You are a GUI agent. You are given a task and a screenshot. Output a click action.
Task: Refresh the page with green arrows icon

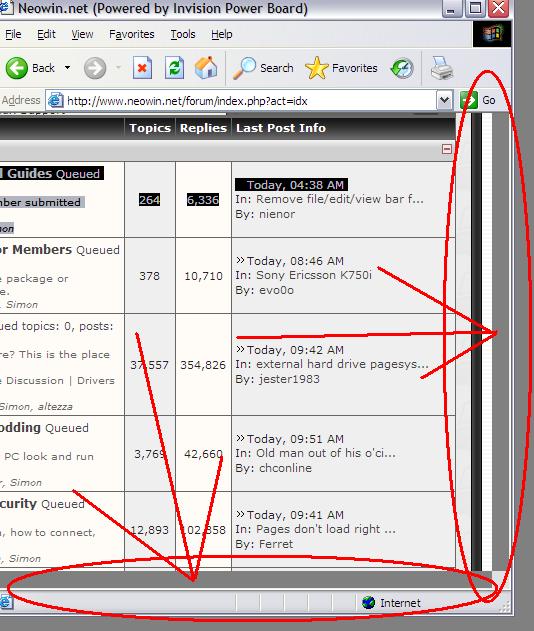point(174,68)
